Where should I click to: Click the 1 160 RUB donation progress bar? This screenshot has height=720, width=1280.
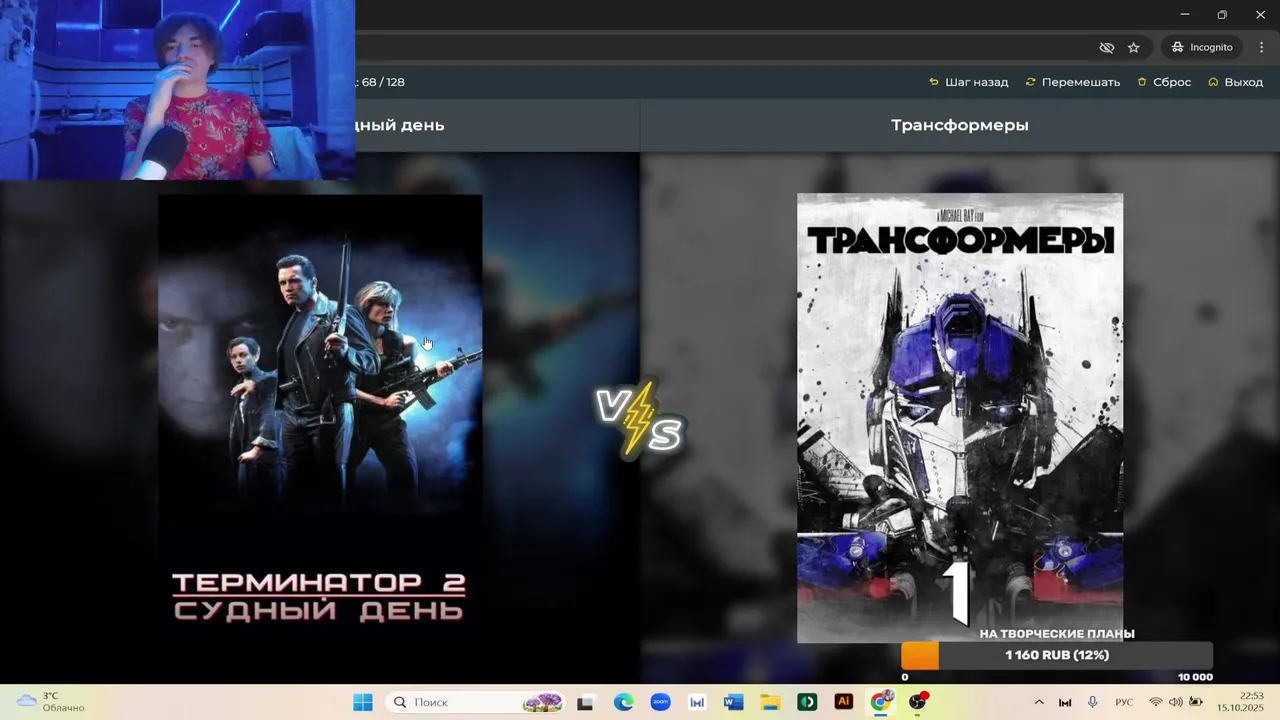coord(1057,655)
